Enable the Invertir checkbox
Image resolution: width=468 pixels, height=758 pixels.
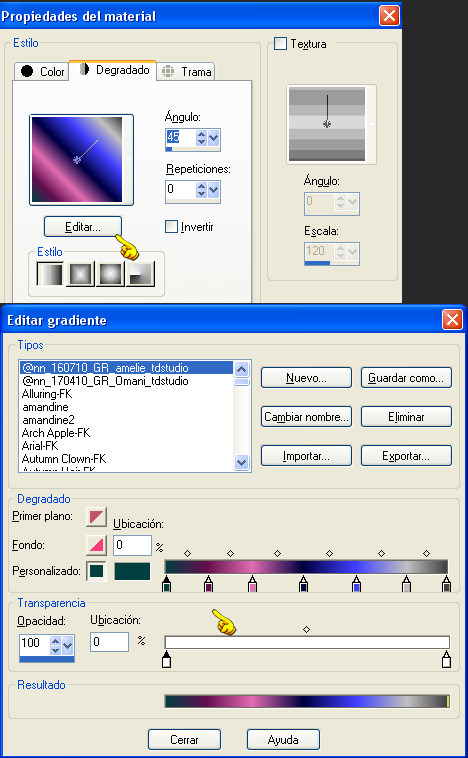(x=171, y=227)
